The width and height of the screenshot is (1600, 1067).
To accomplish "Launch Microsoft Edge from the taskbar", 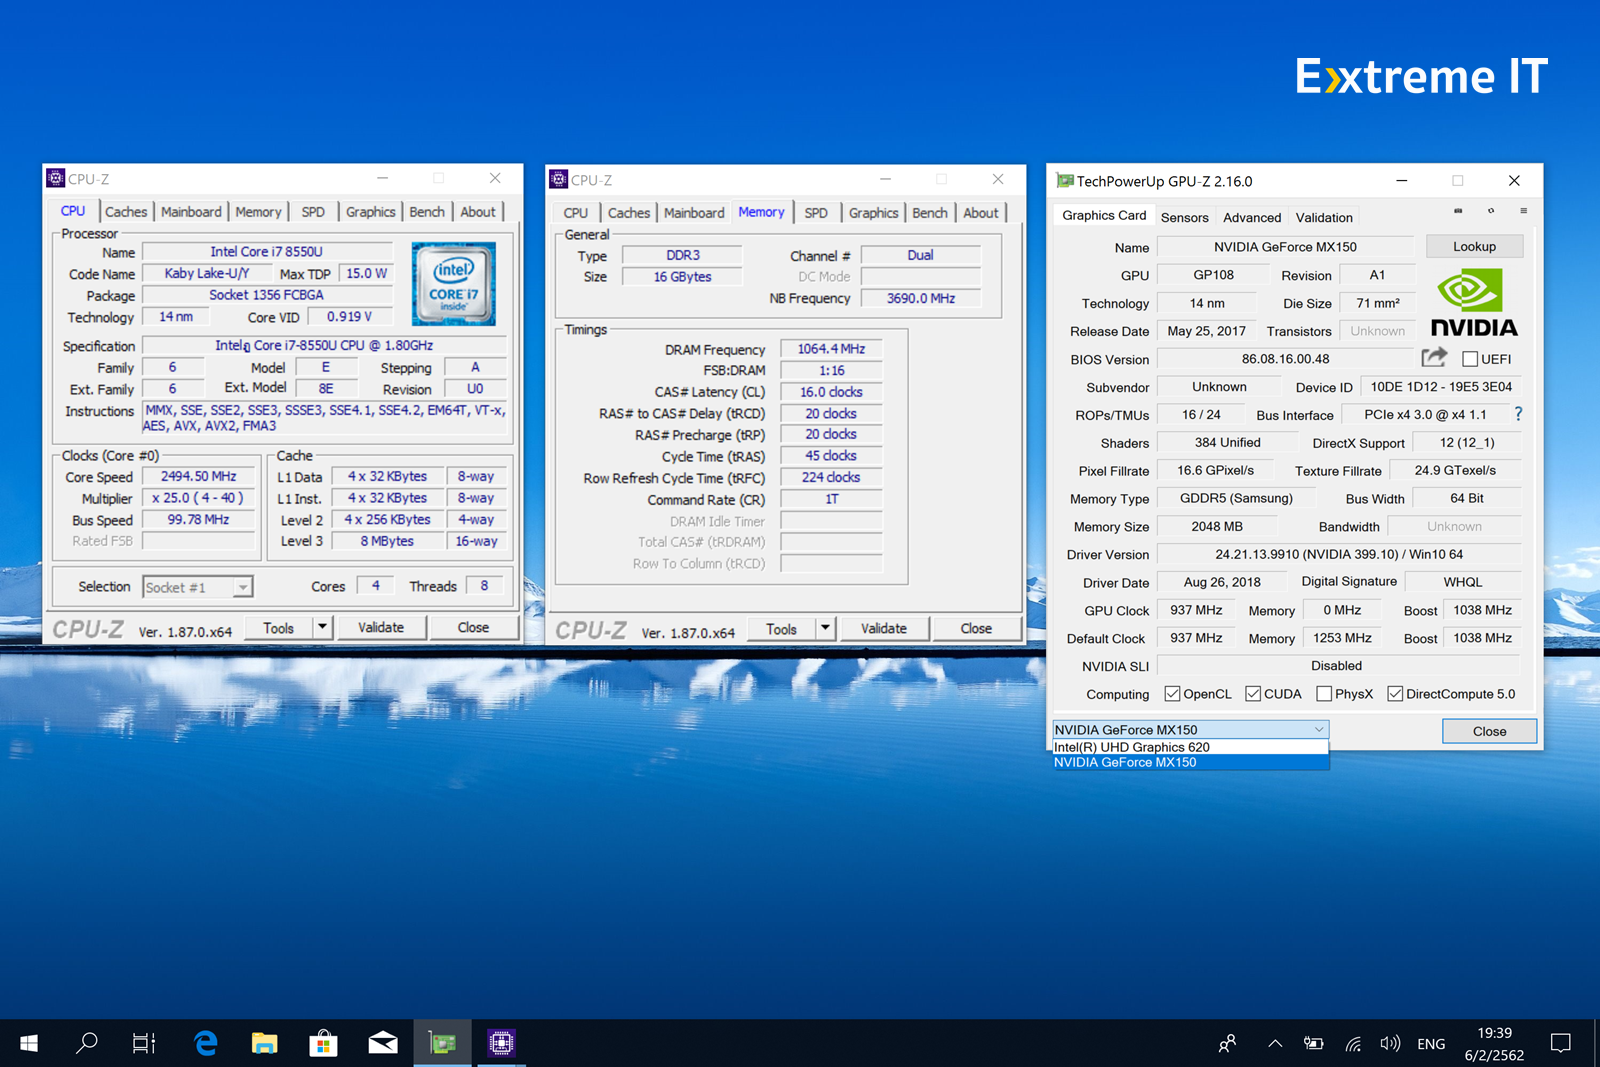I will tap(206, 1043).
